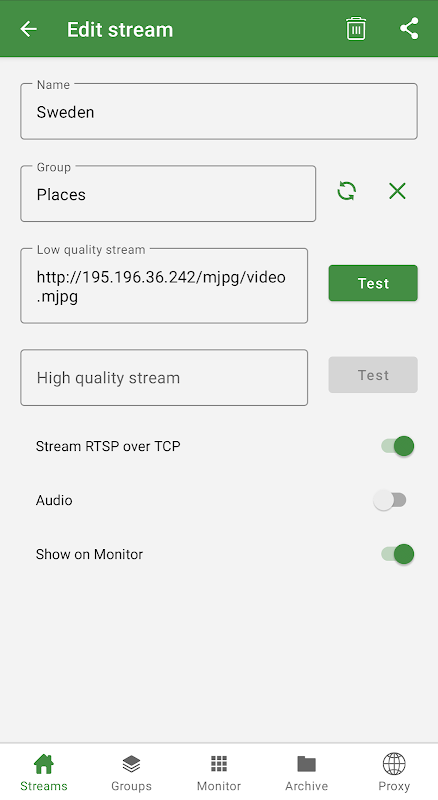This screenshot has height=800, width=438.
Task: Select the Places group field
Action: coord(168,193)
